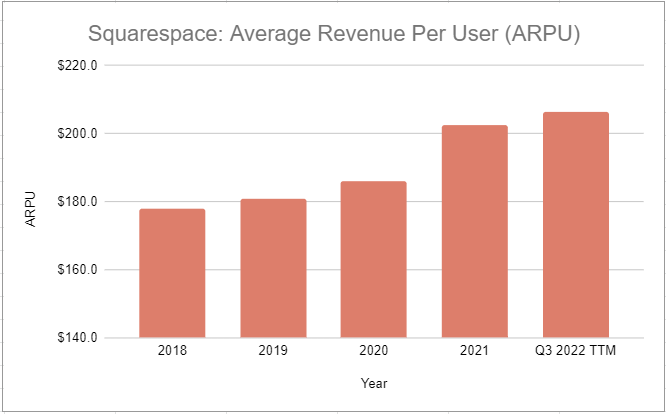Select the 2019 bar
Image resolution: width=666 pixels, height=414 pixels.
[273, 268]
